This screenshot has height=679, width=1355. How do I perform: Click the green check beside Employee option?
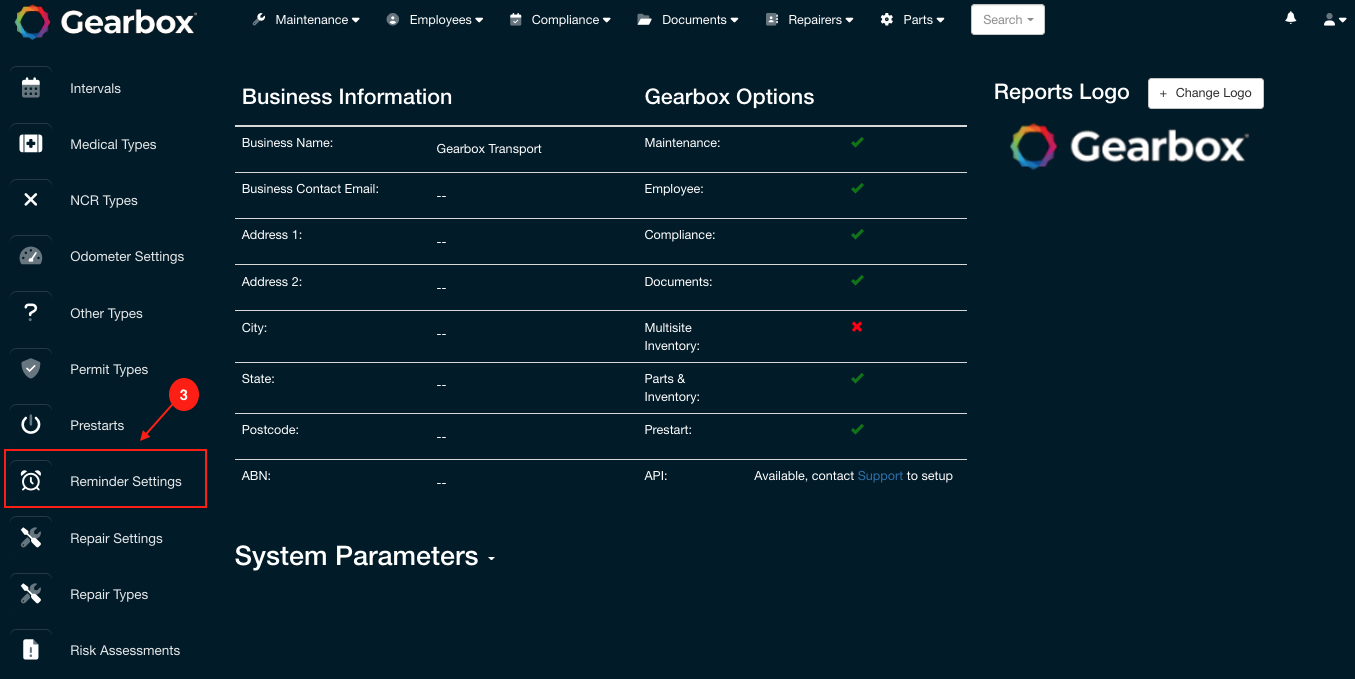[857, 188]
